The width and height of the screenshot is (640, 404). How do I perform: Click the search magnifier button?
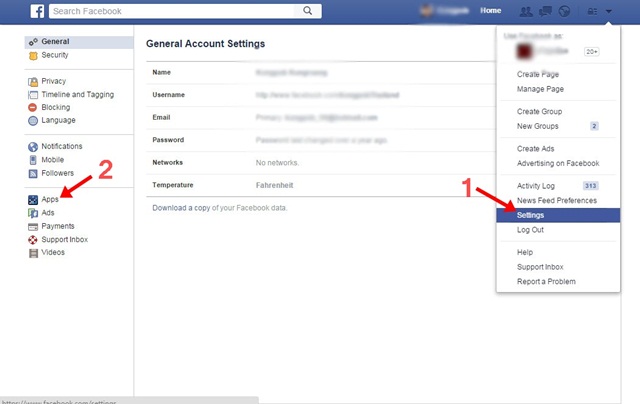tap(308, 11)
